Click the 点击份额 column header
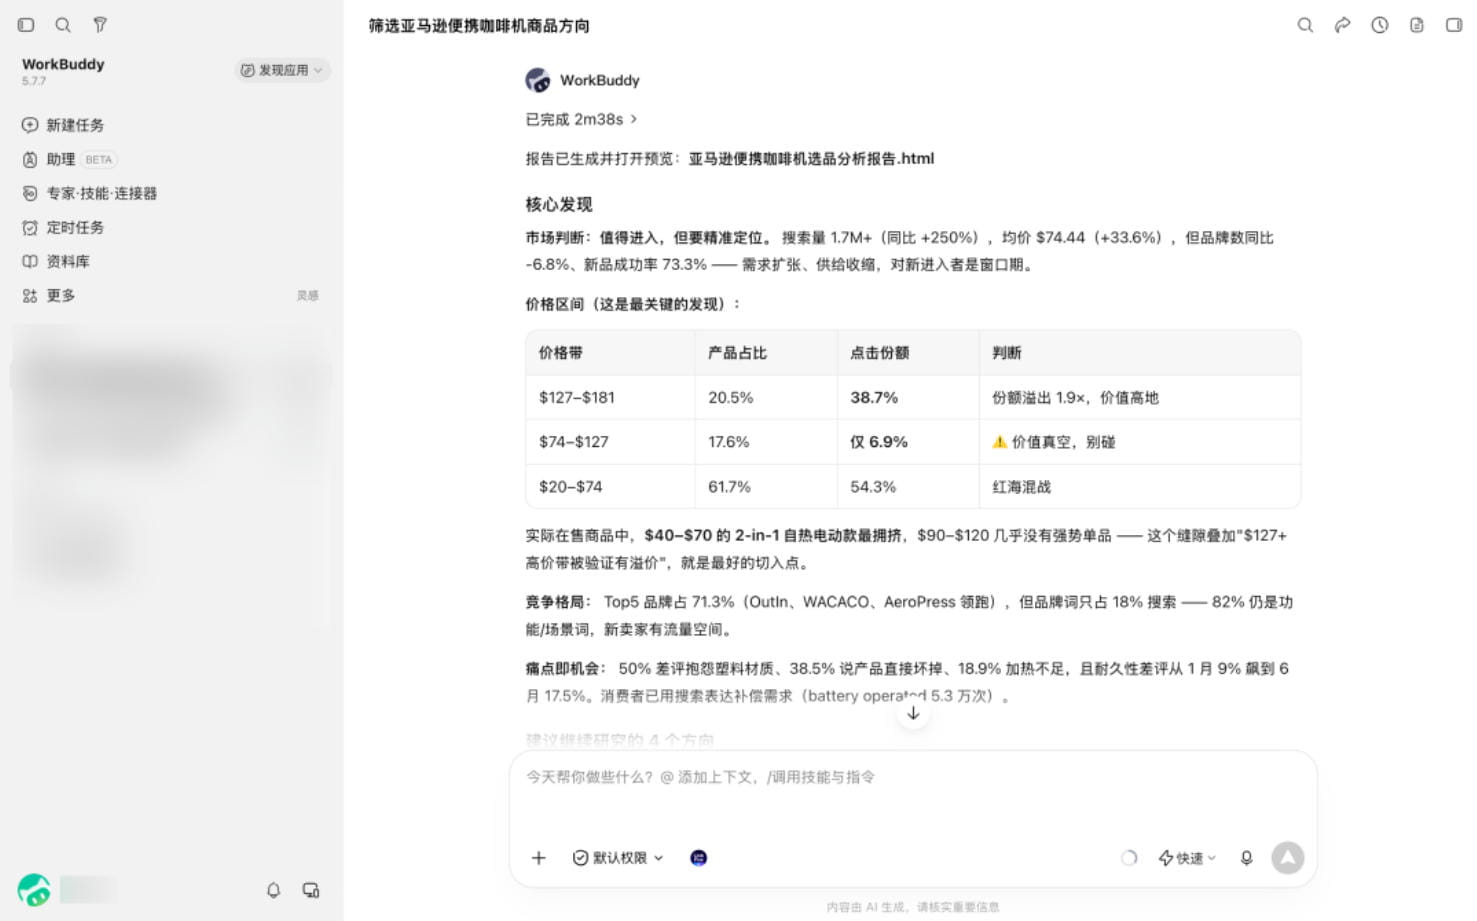Screen dimensions: 1477x921 pos(908,353)
